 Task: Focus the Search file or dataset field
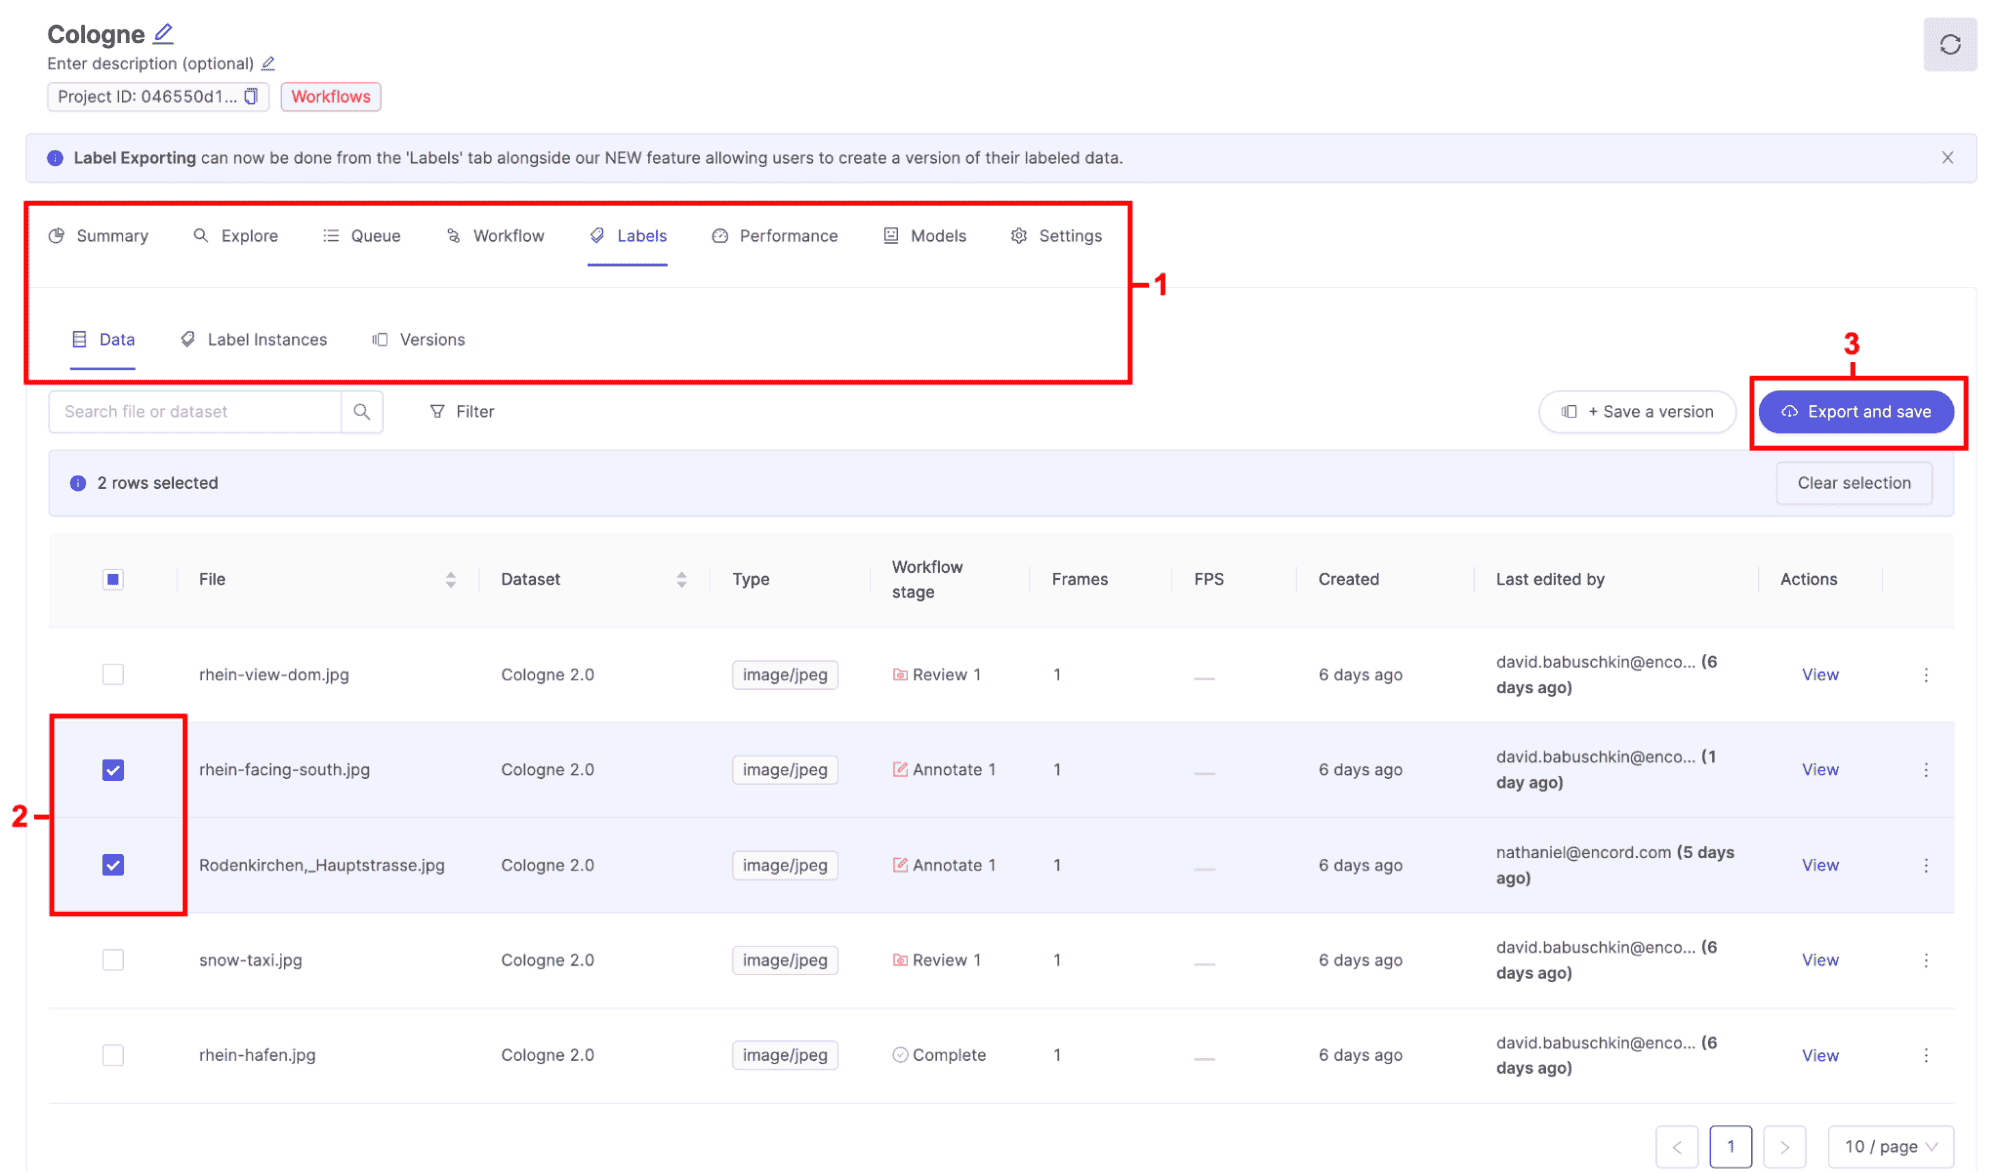pyautogui.click(x=195, y=412)
